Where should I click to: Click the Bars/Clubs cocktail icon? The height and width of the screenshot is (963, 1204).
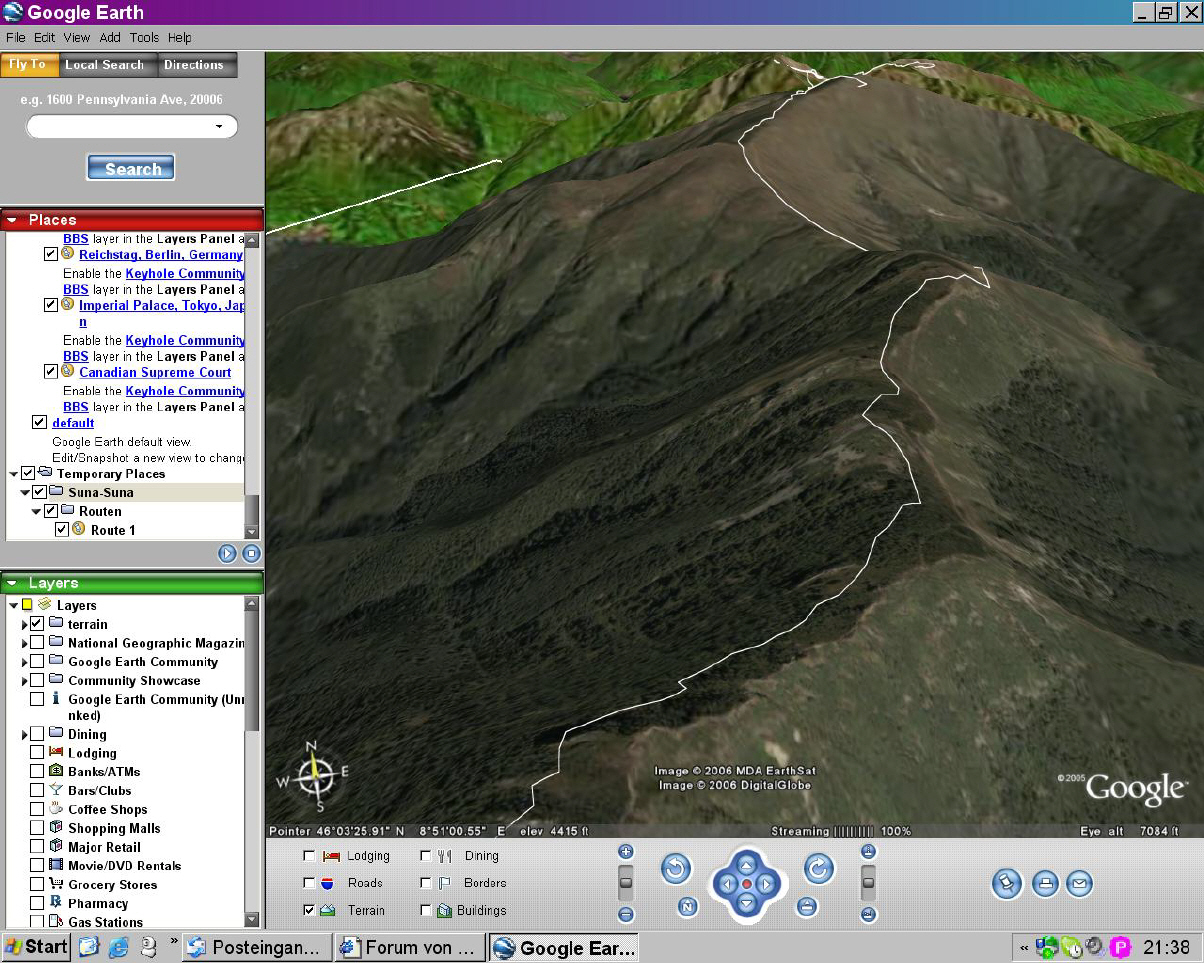56,790
